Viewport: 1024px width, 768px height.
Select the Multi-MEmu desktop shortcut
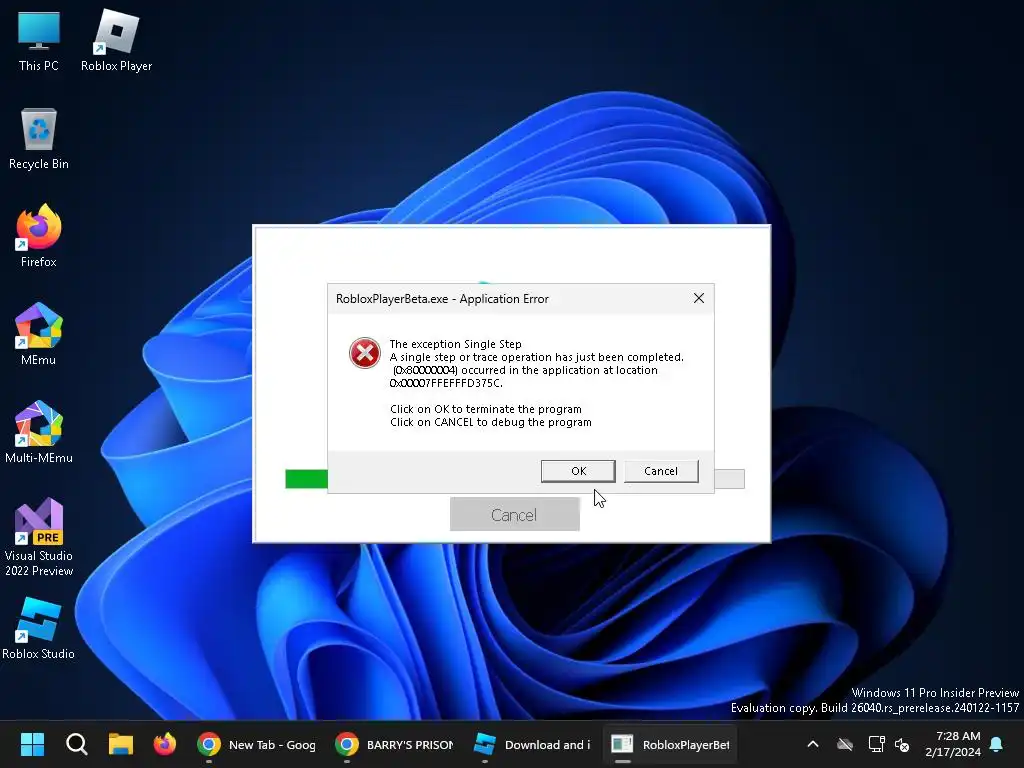pyautogui.click(x=39, y=432)
